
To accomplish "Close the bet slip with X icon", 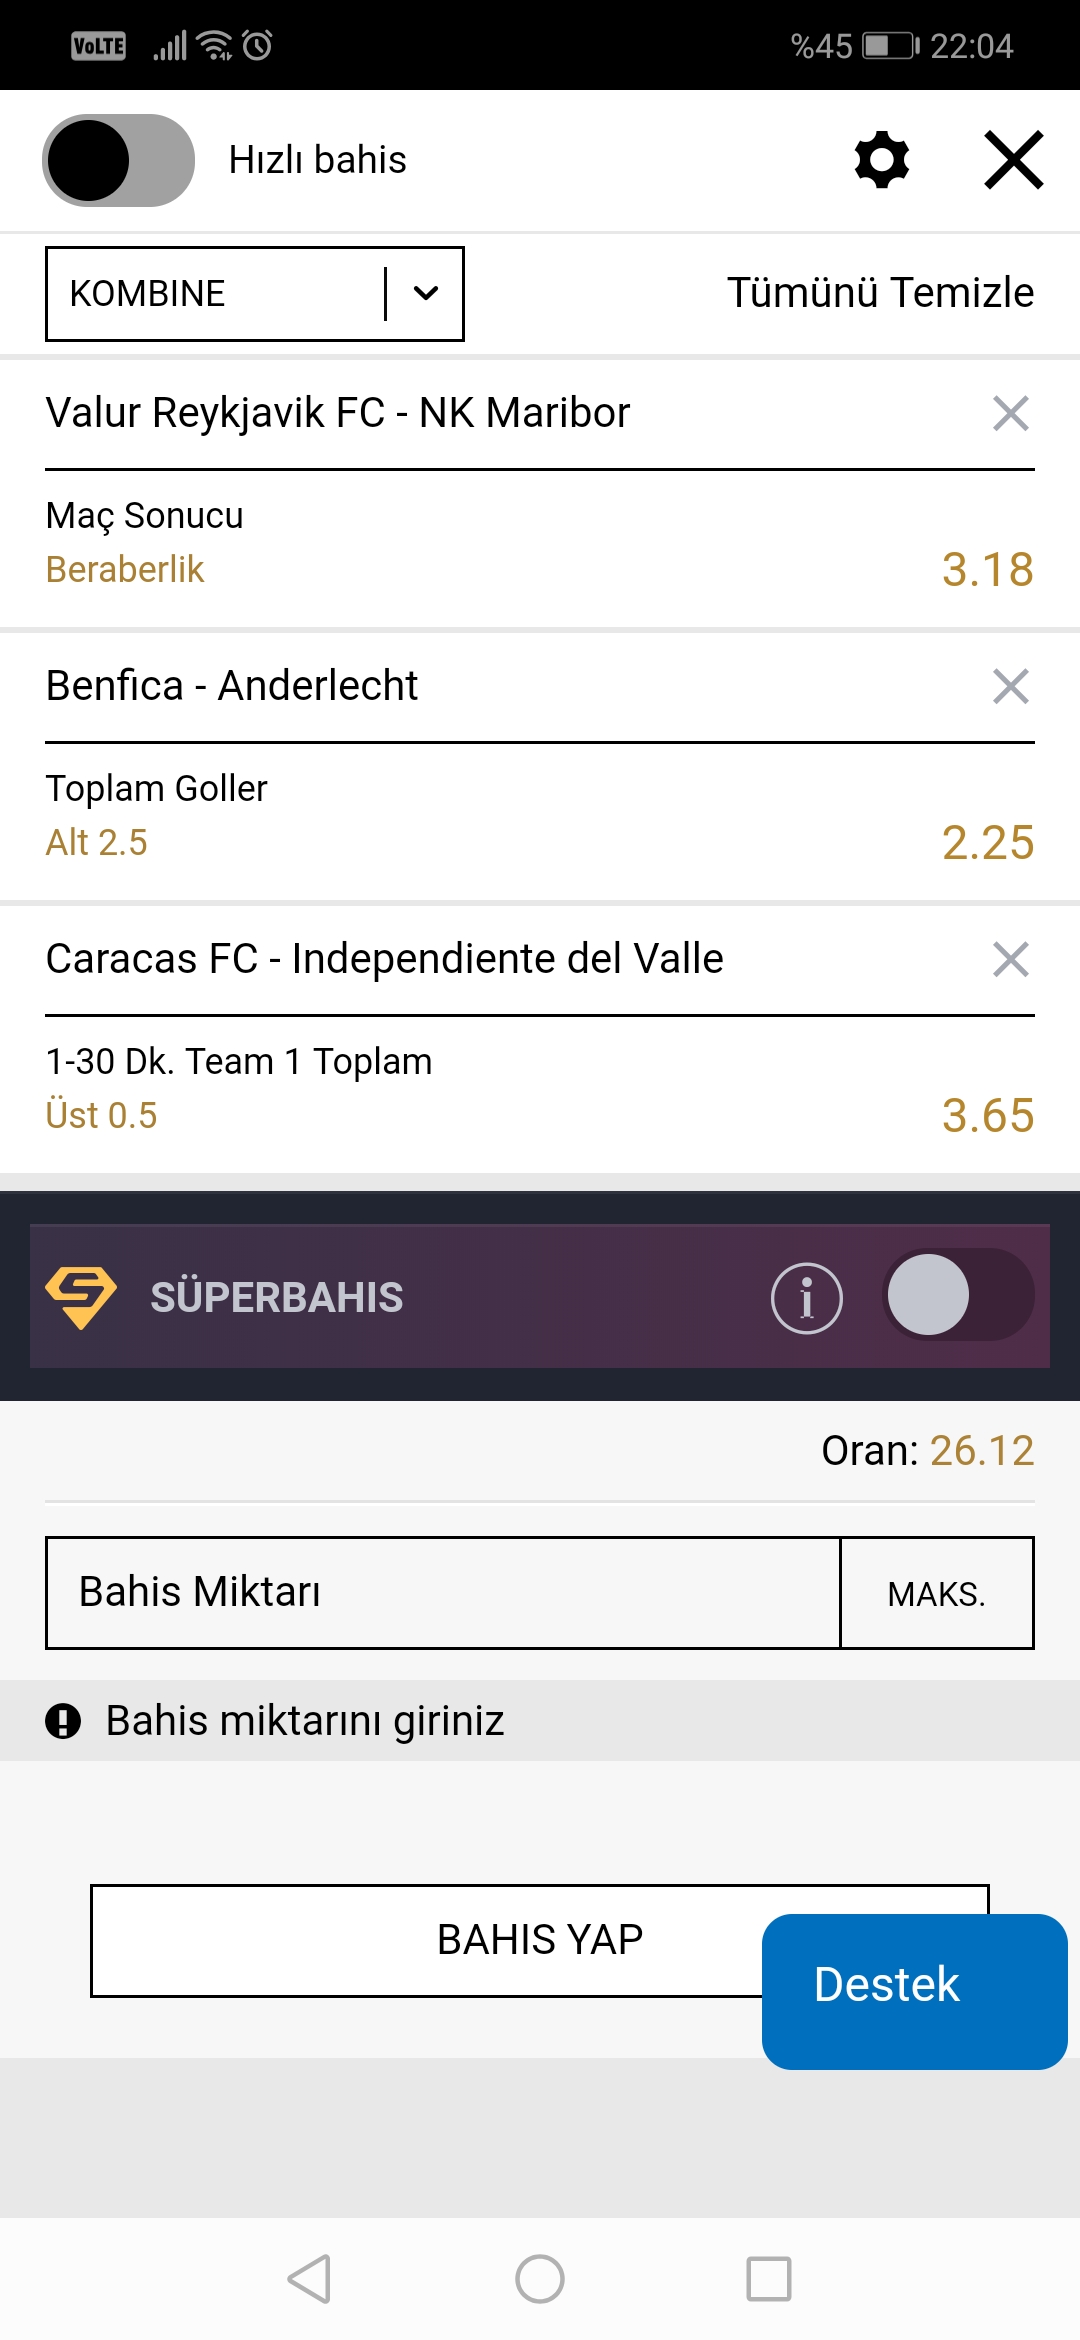I will point(1014,160).
